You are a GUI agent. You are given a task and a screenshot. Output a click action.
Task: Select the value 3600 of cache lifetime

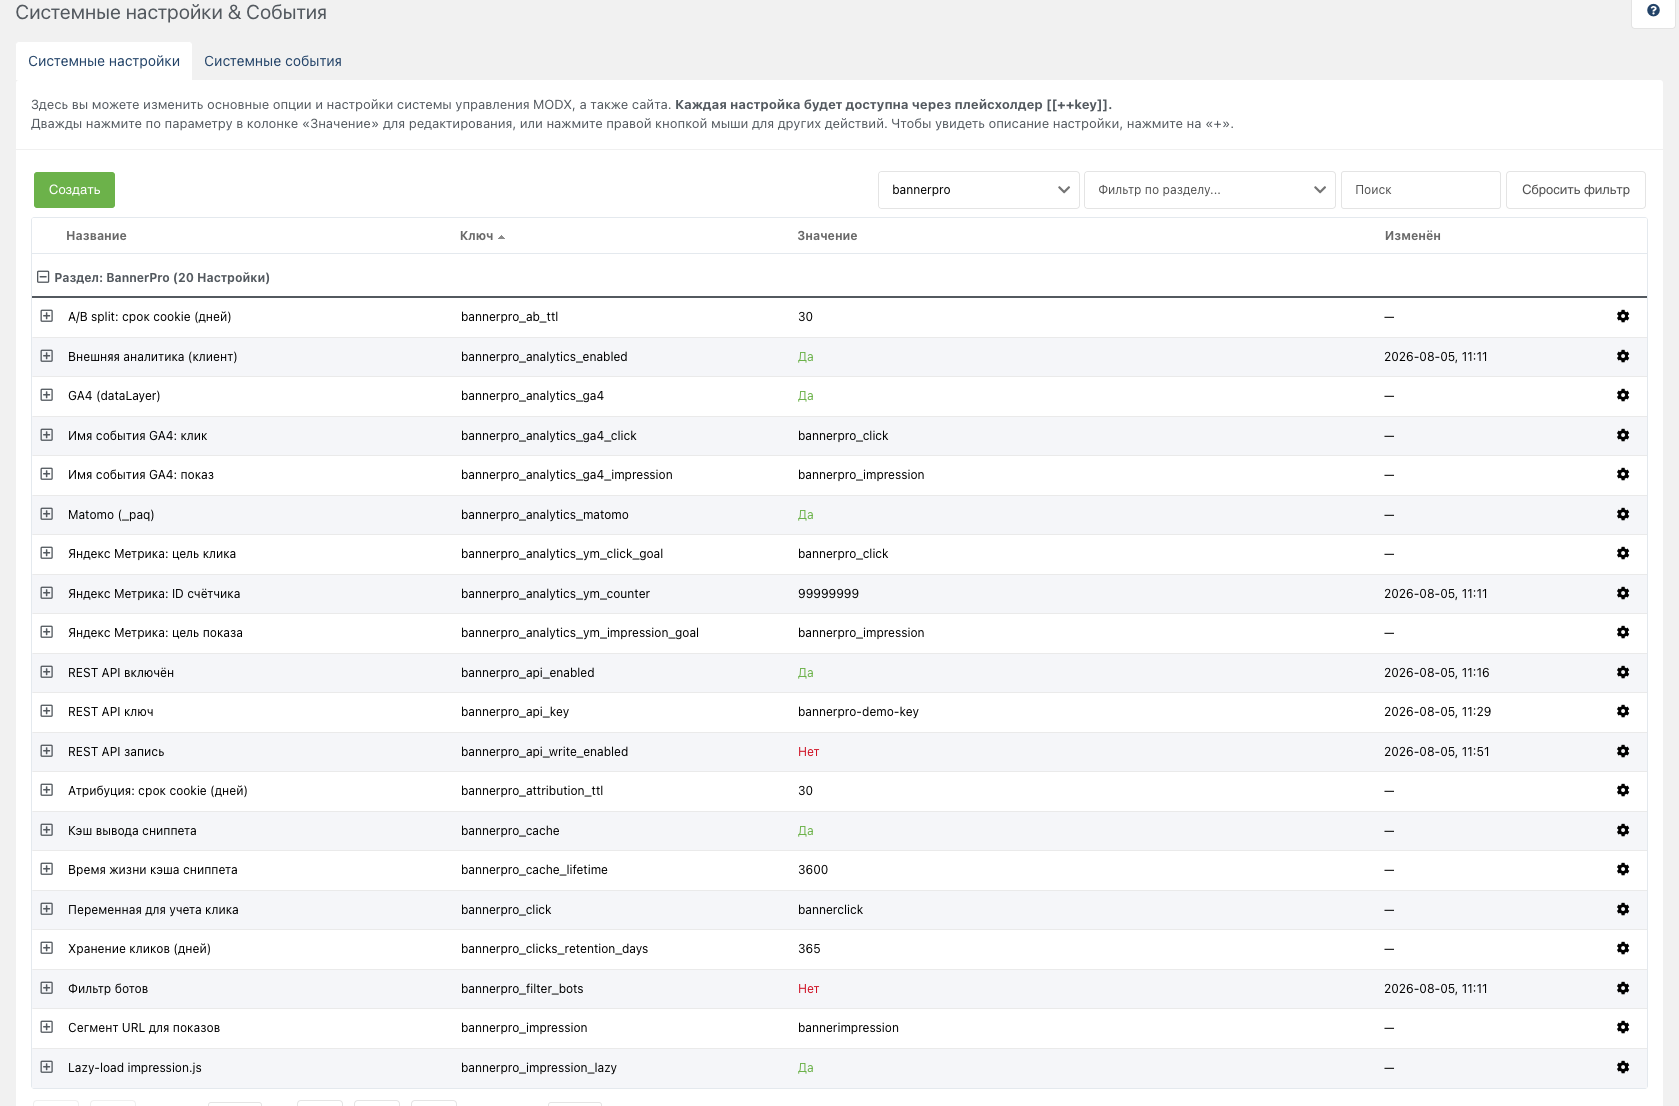(813, 870)
